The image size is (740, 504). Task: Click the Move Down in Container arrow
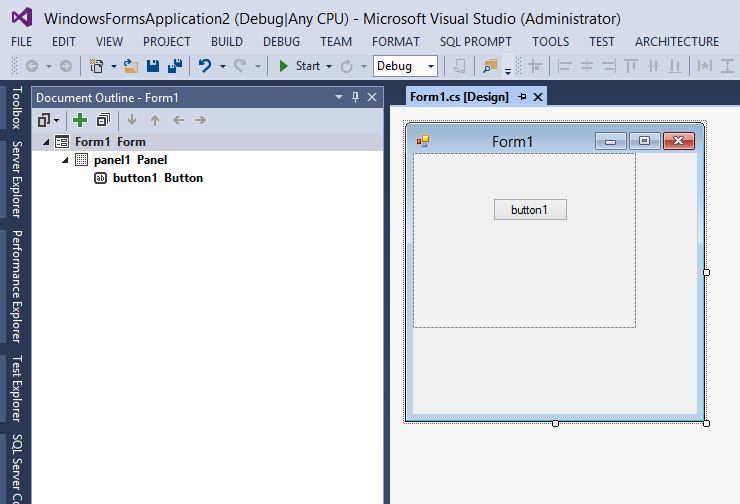[132, 120]
